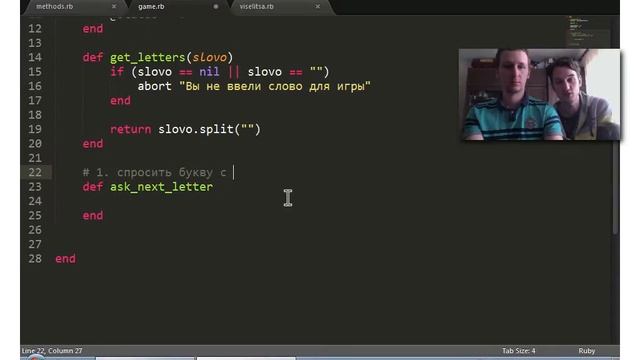Screen dimensions: 640x360
Task: Click line number 28 in gutter
Action: coord(35,259)
